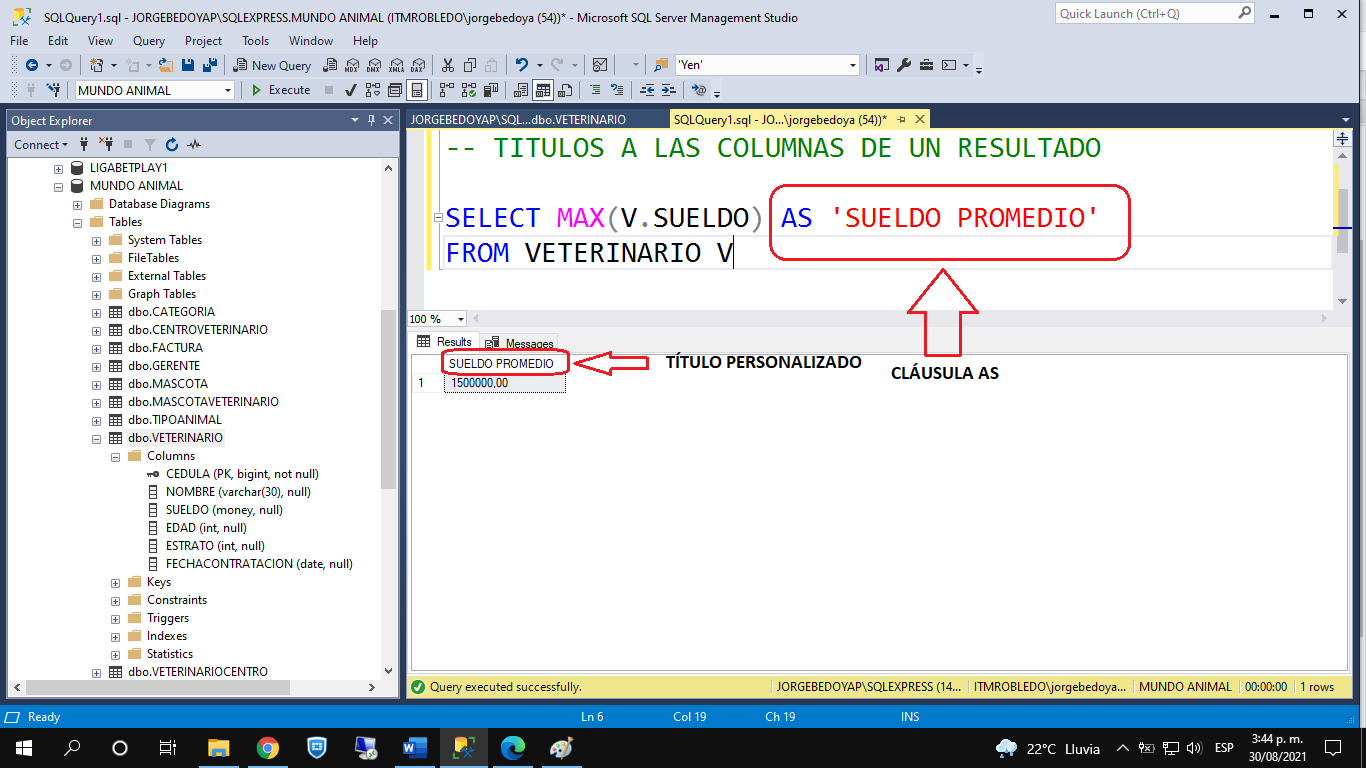Click the Execute query button

coord(280,90)
